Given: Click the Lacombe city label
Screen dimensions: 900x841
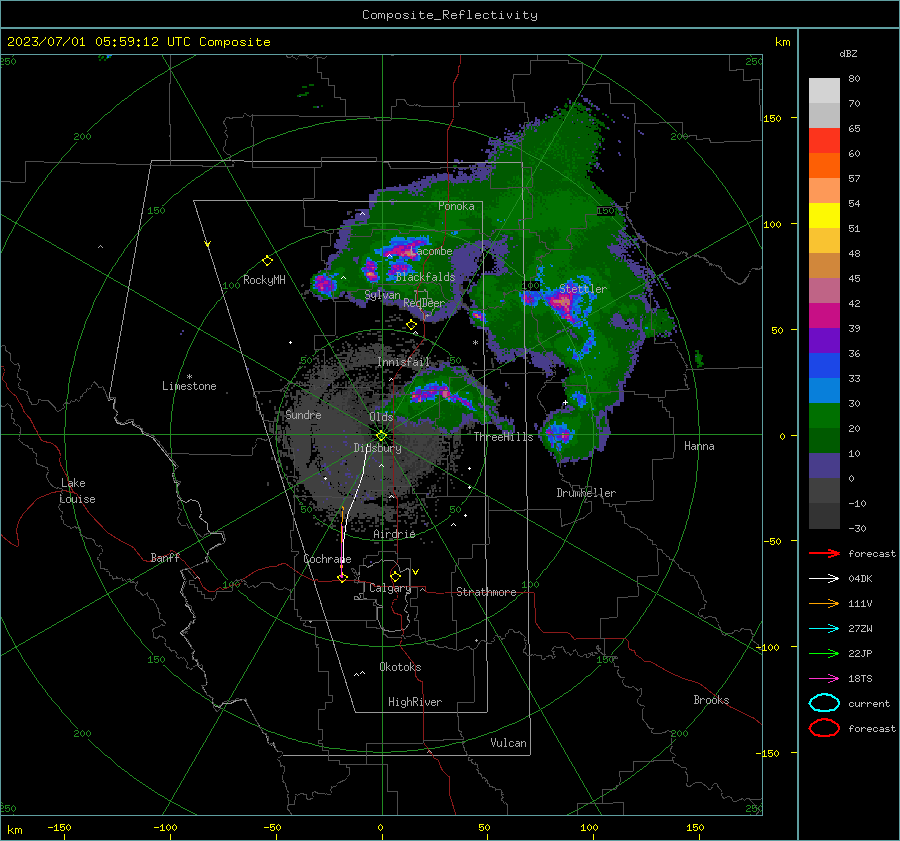Looking at the screenshot, I should pos(431,251).
